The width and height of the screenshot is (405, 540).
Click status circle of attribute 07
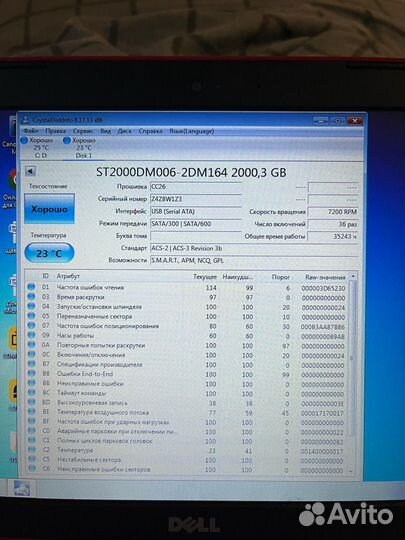(31, 325)
